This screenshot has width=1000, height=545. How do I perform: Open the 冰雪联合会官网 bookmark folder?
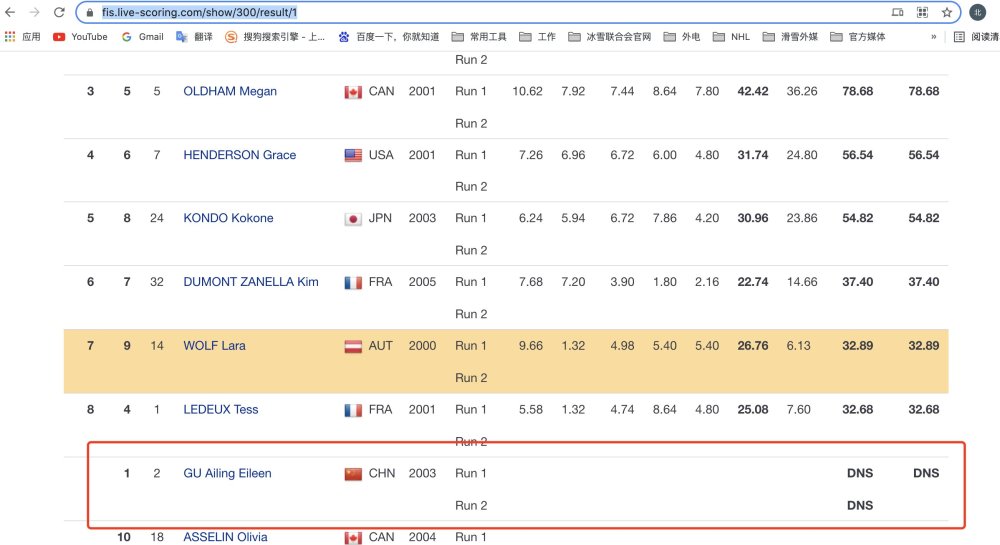(x=610, y=37)
